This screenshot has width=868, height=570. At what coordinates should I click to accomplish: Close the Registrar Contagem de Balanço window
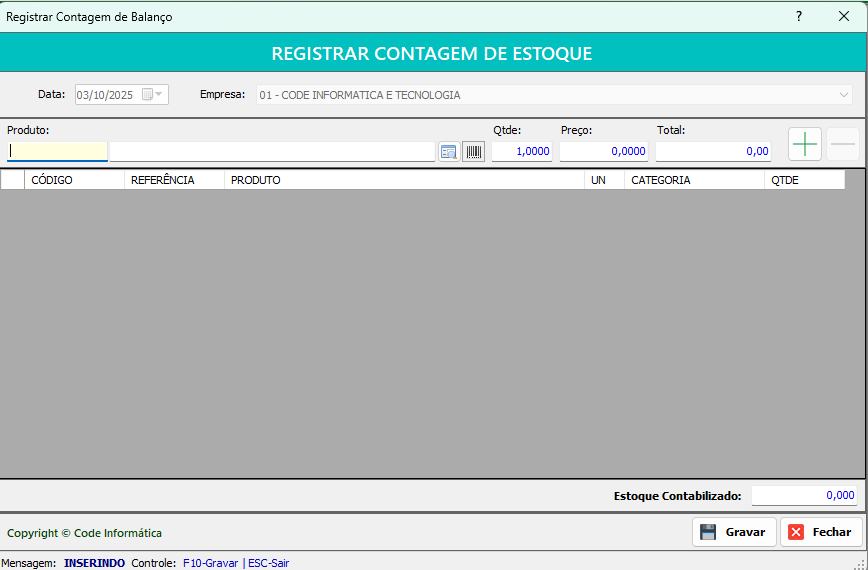(x=844, y=16)
